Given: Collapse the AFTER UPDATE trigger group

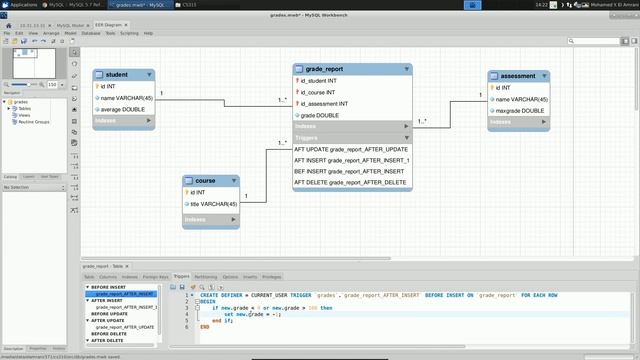Looking at the screenshot, I should 87,320.
